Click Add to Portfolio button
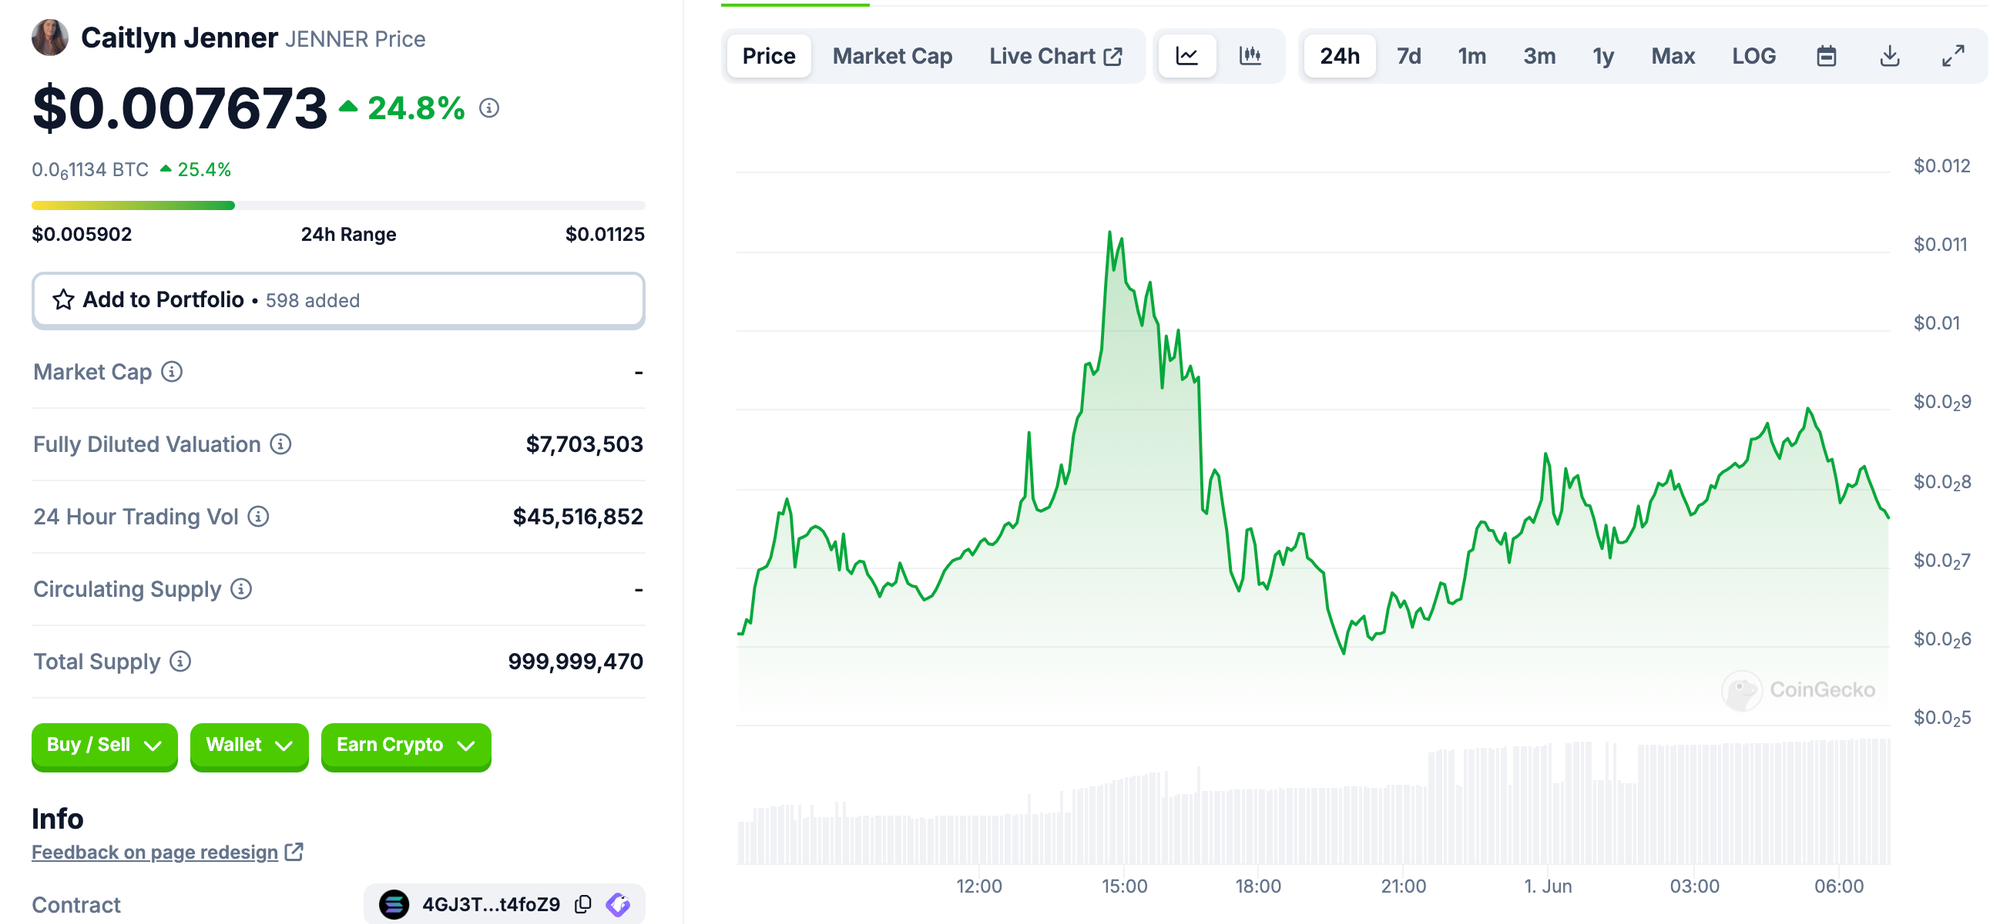The image size is (2000, 924). tap(338, 300)
